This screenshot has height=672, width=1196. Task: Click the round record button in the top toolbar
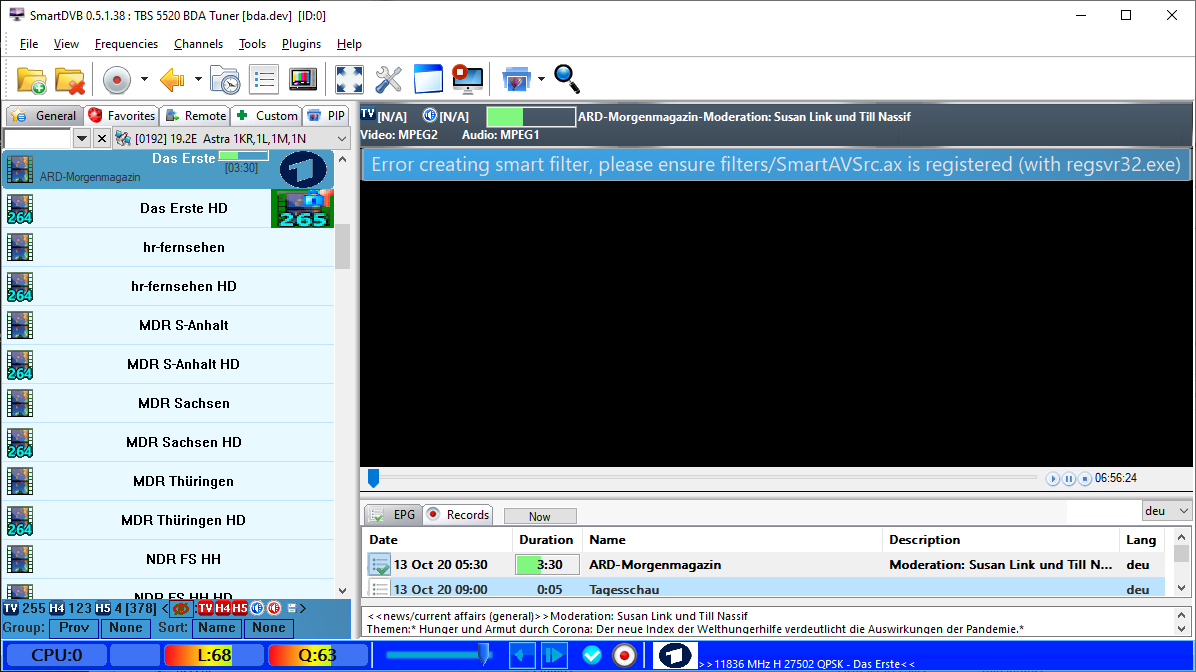tap(117, 79)
